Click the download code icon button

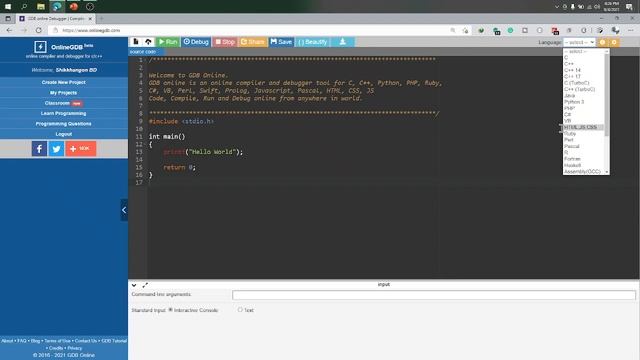point(342,42)
